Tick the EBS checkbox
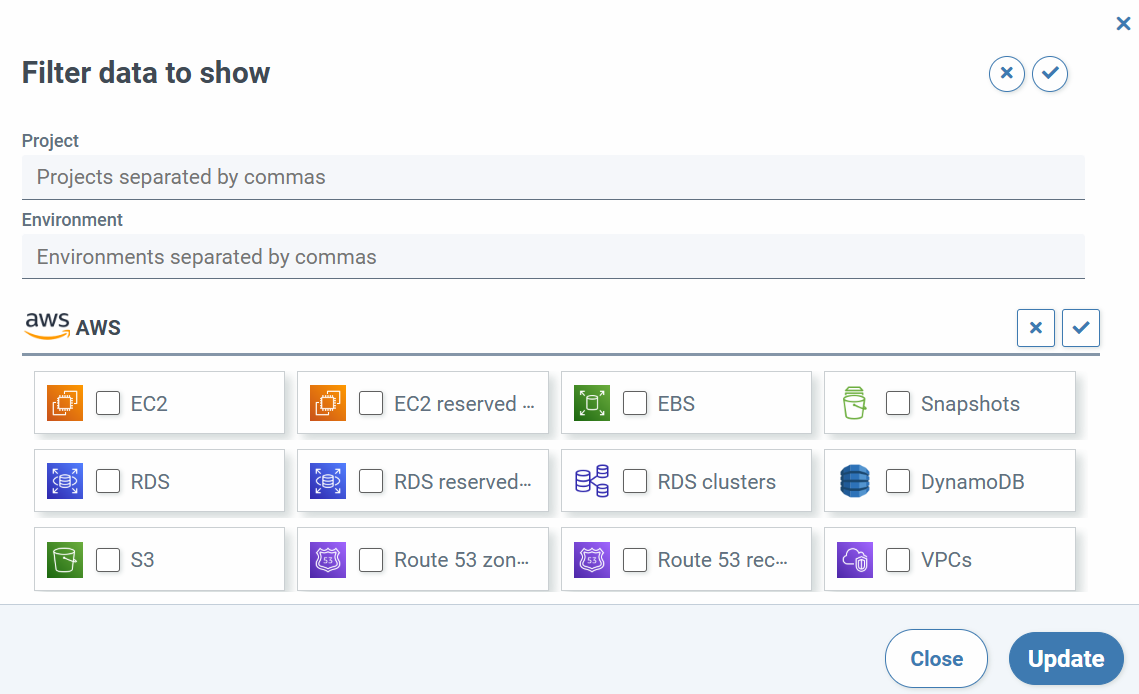The height and width of the screenshot is (694, 1139). [635, 403]
